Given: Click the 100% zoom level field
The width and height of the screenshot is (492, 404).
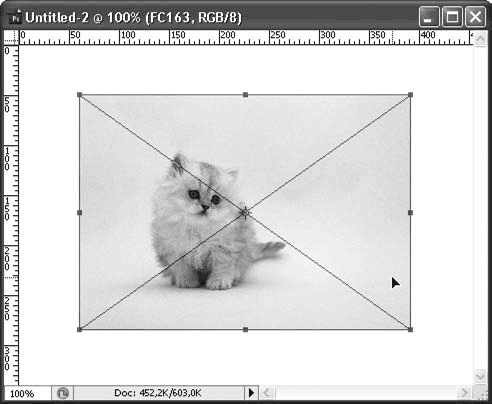Looking at the screenshot, I should pyautogui.click(x=27, y=393).
